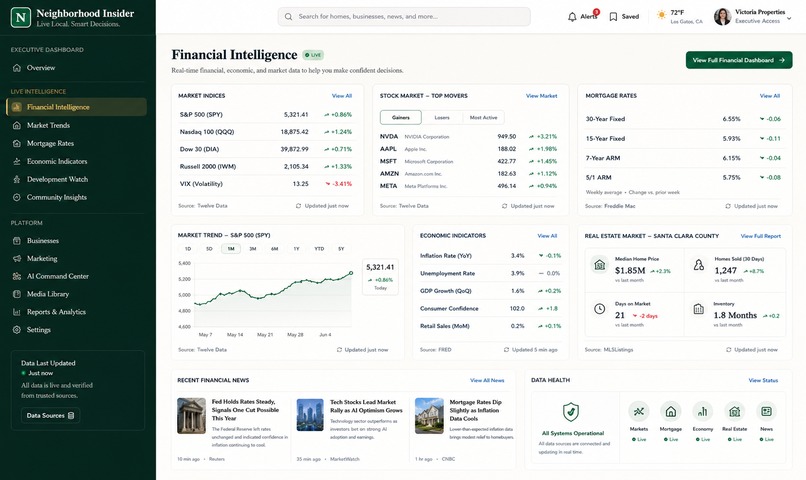Click the Data Sources button
The image size is (806, 480).
[x=50, y=415]
